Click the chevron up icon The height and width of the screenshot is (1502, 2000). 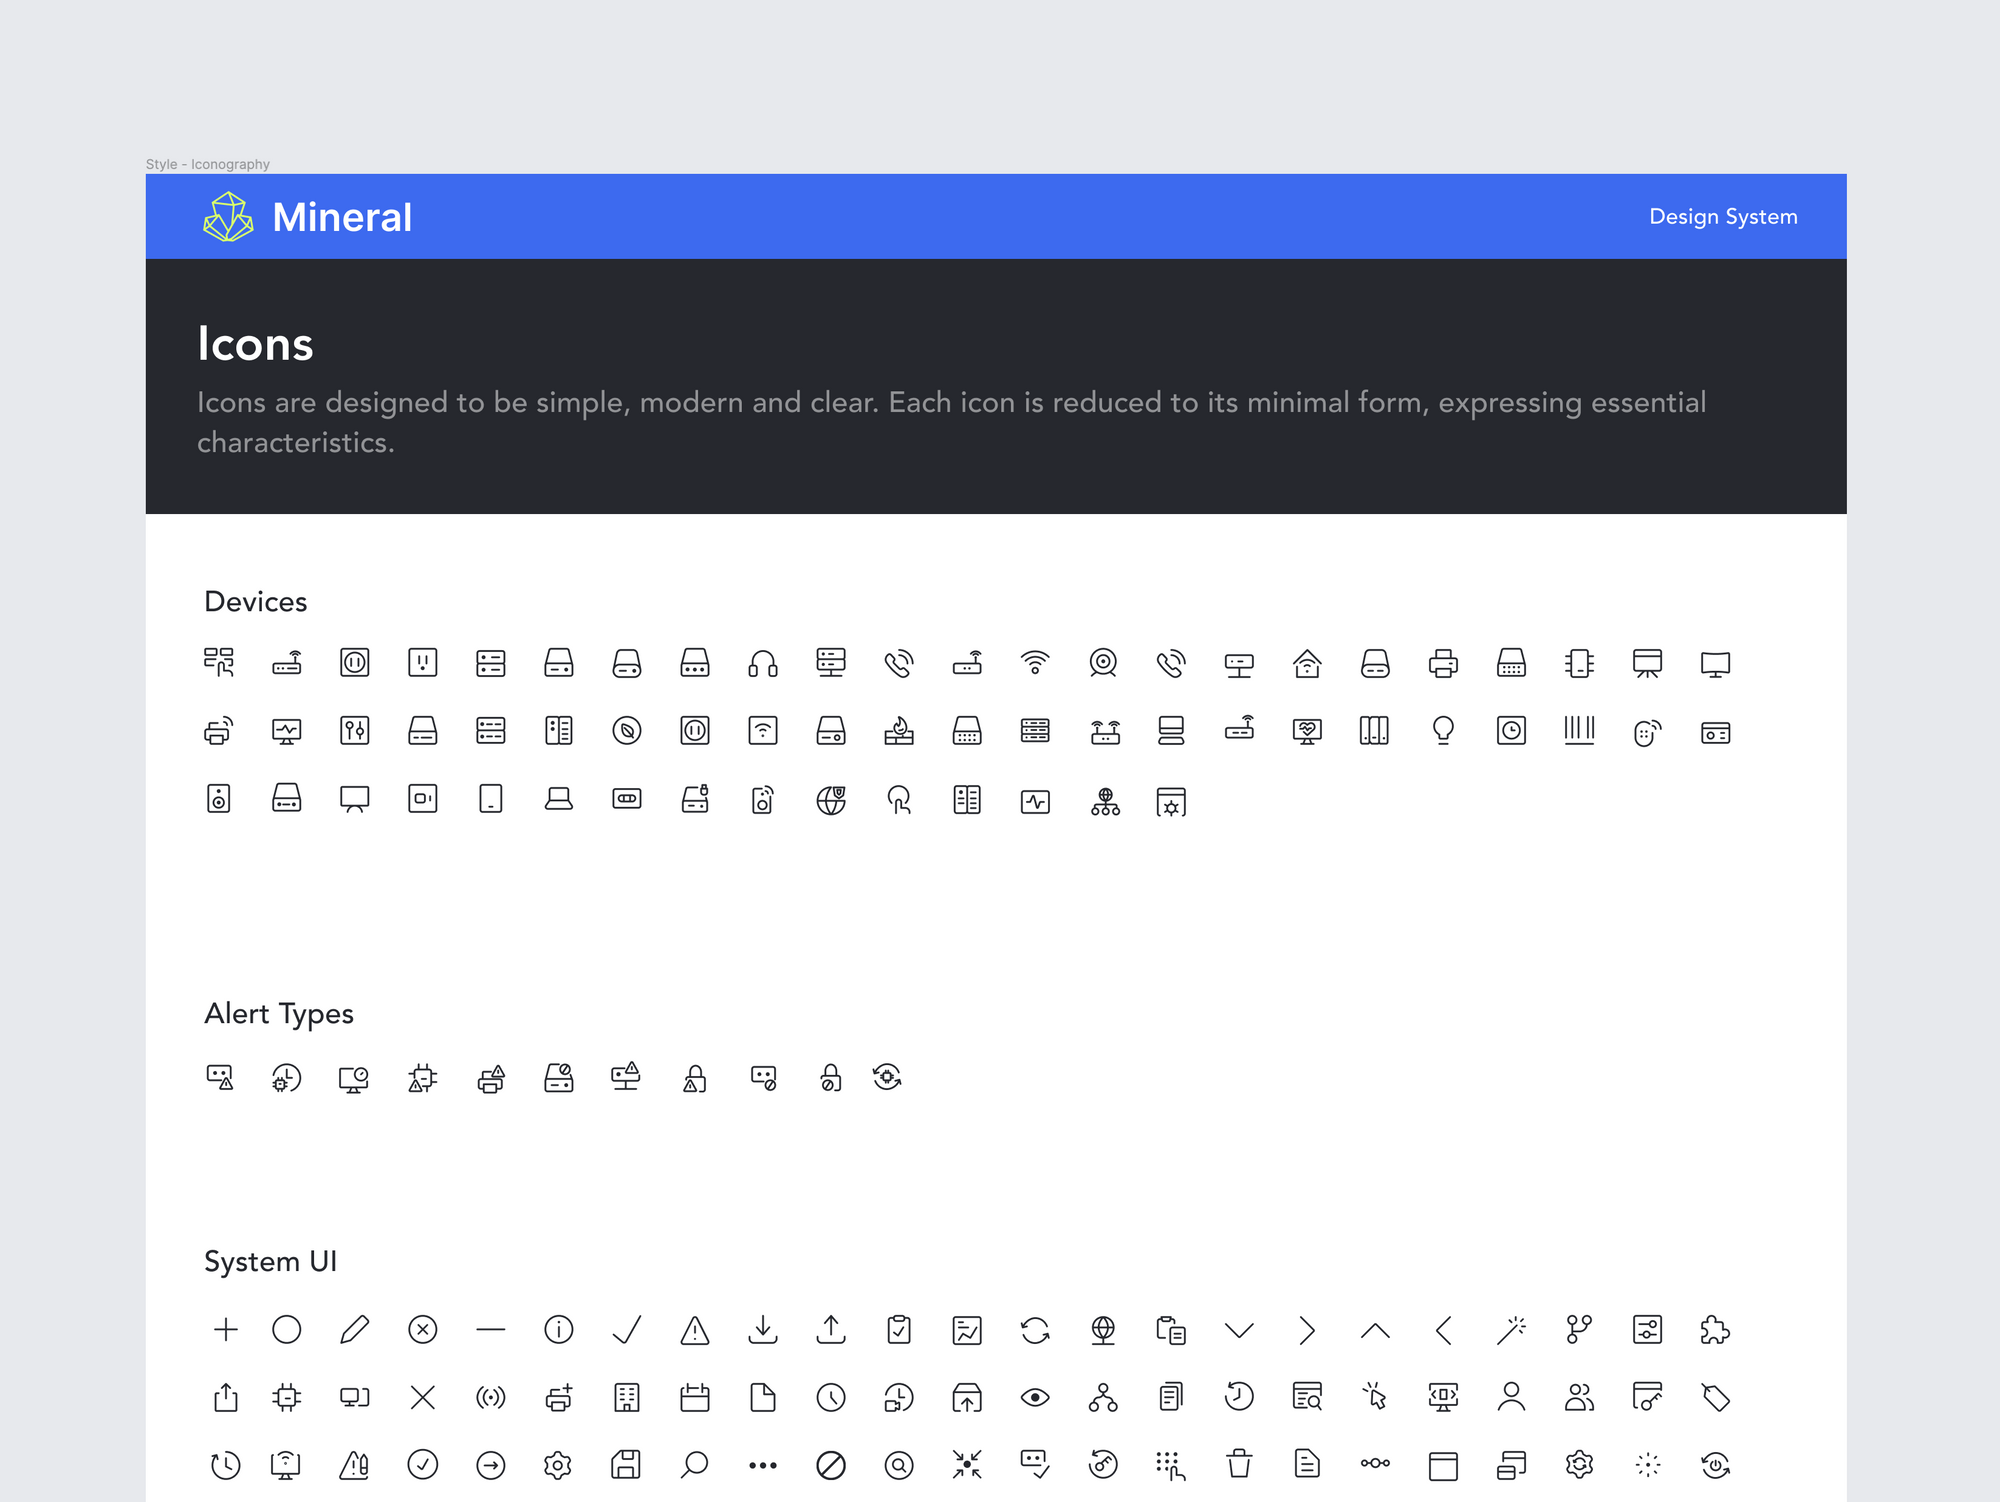[1375, 1330]
